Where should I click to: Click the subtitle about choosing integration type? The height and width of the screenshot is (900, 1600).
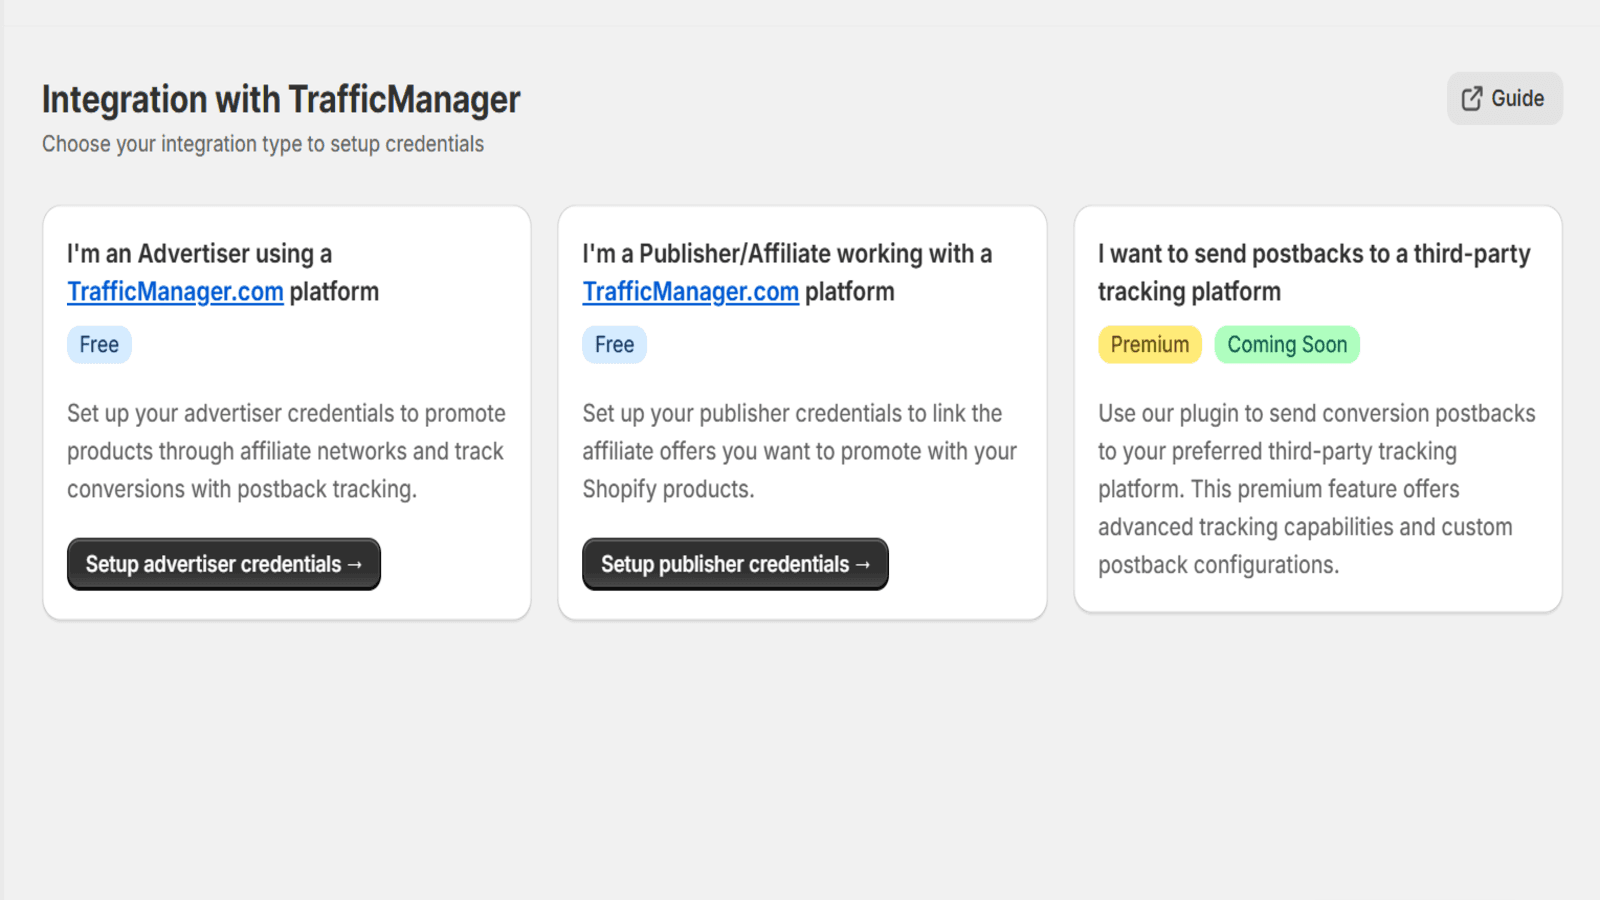click(x=263, y=143)
